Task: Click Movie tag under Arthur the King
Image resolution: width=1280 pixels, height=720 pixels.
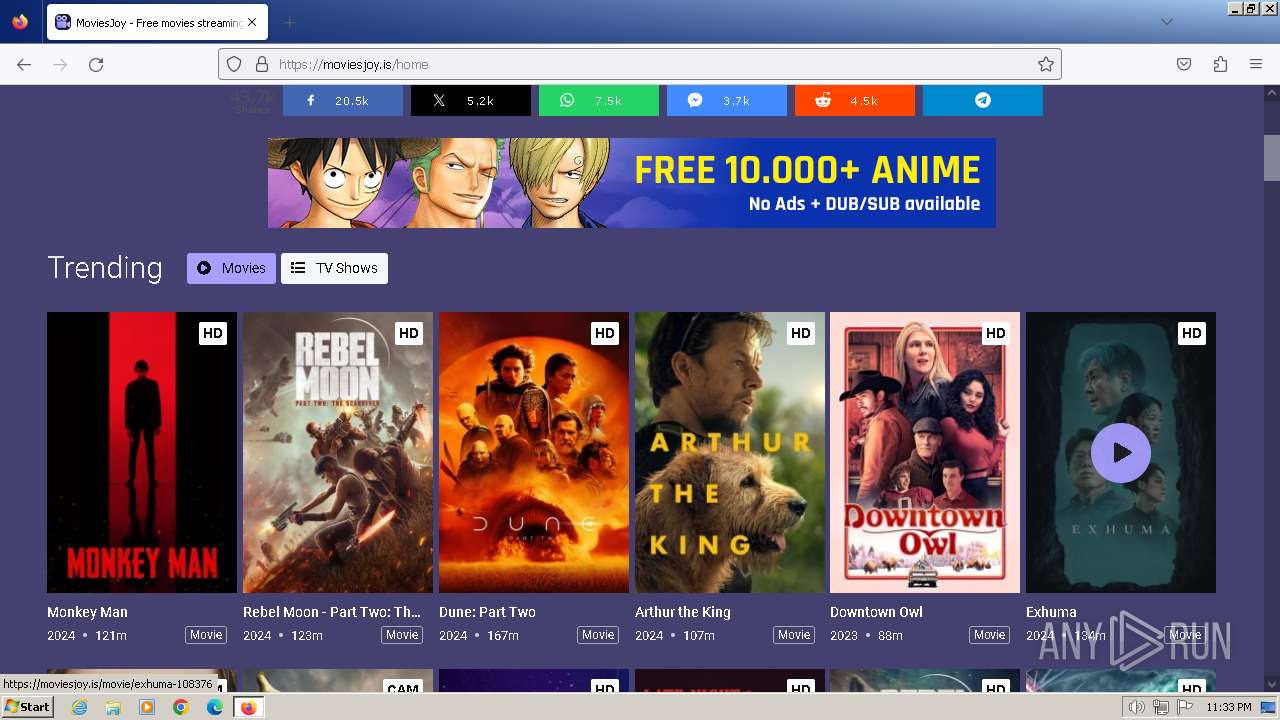Action: pos(794,635)
